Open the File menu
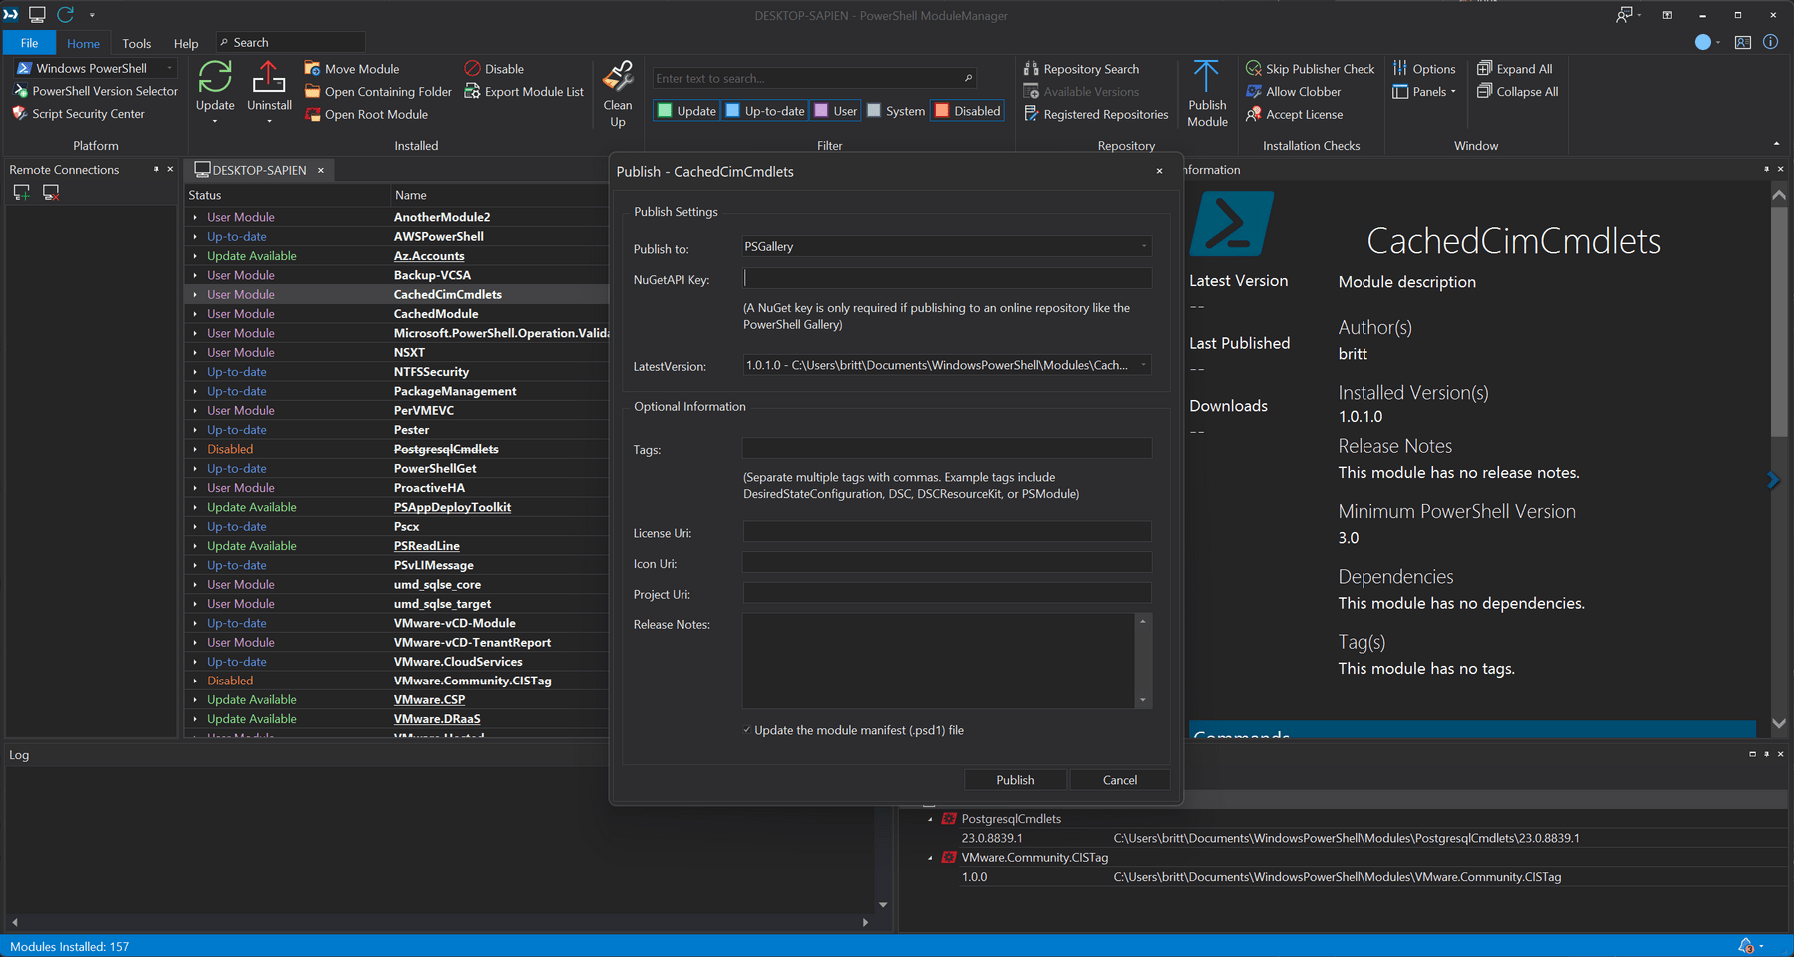 pos(29,43)
